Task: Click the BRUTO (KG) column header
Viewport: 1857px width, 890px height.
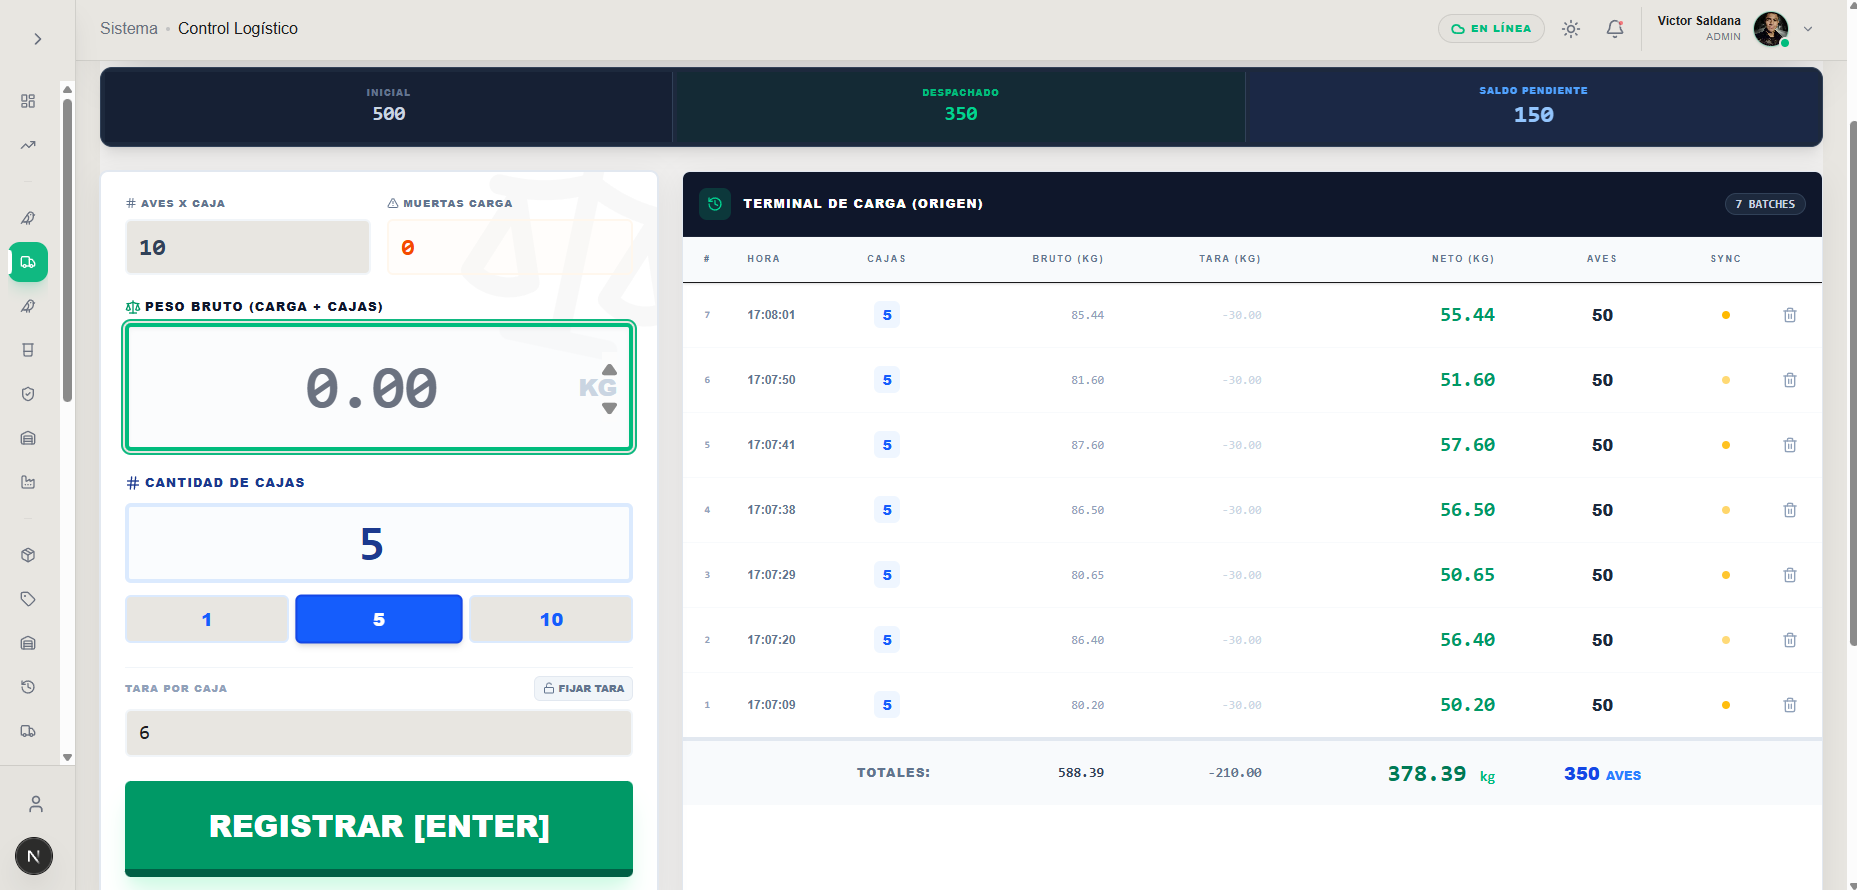Action: click(1068, 259)
